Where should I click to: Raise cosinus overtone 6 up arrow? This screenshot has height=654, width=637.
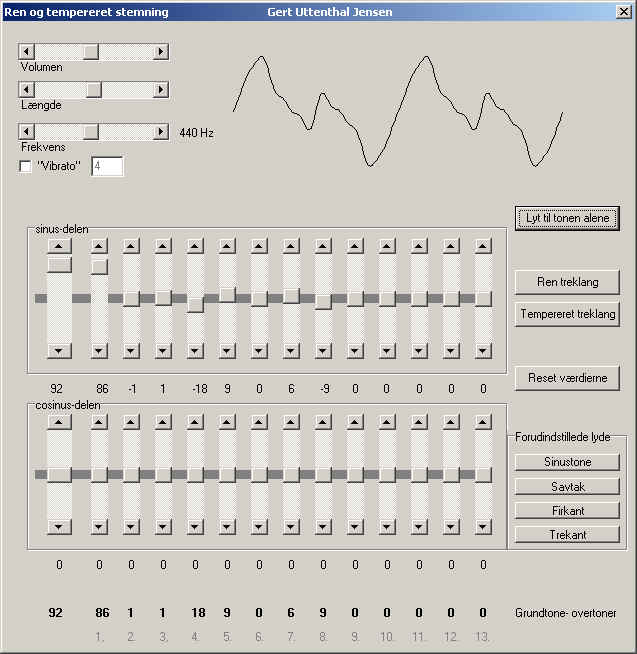(259, 422)
